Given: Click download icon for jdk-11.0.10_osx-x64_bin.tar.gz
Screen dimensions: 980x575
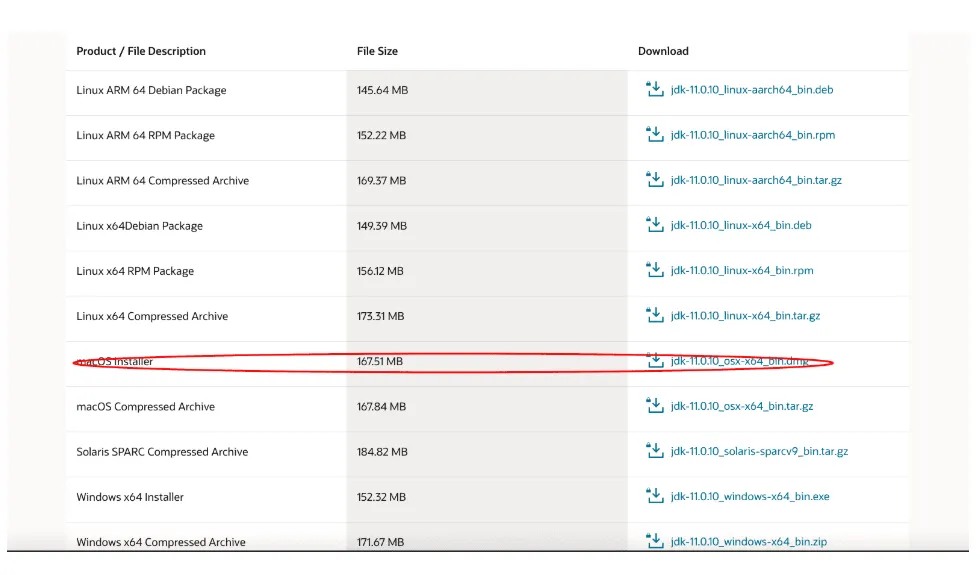Looking at the screenshot, I should (x=654, y=406).
